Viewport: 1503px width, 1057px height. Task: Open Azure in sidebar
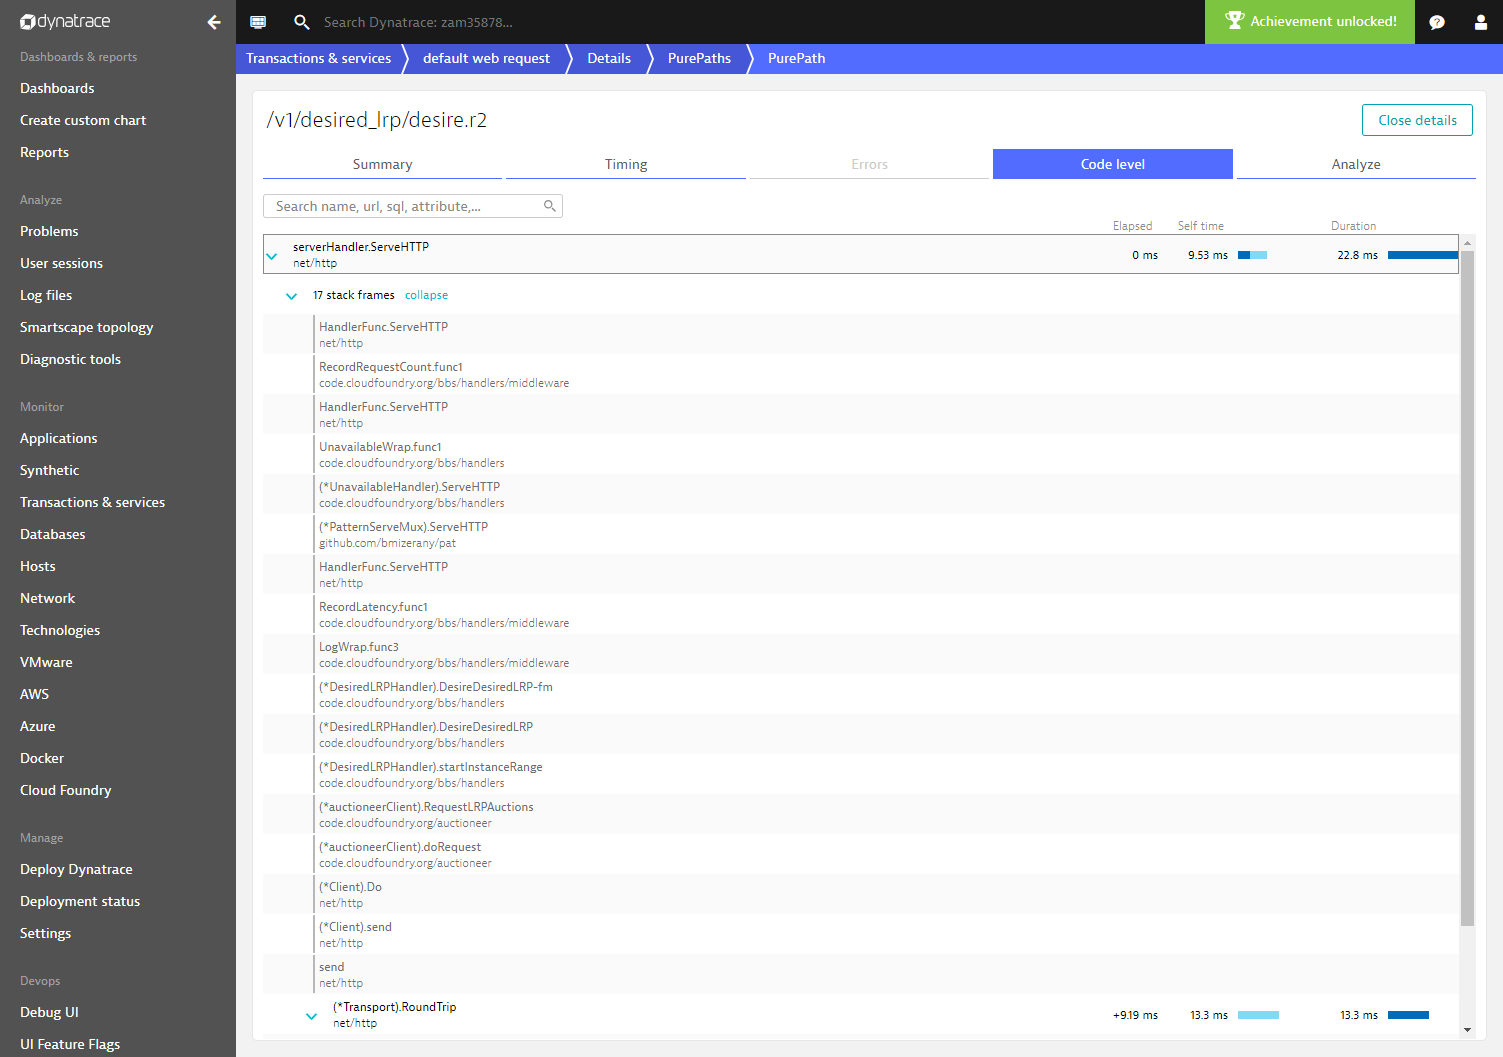pyautogui.click(x=37, y=726)
